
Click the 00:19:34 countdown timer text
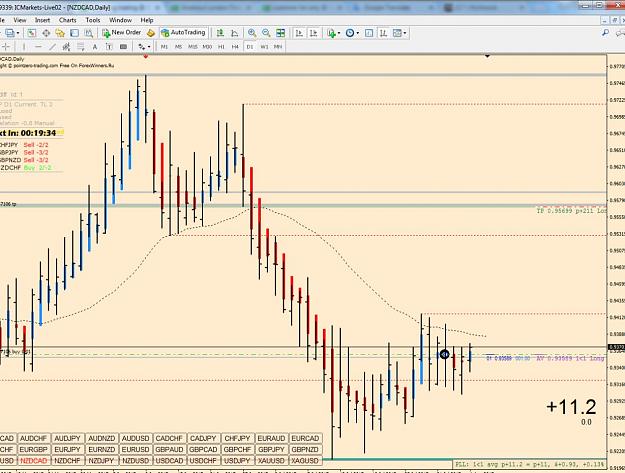(38, 133)
